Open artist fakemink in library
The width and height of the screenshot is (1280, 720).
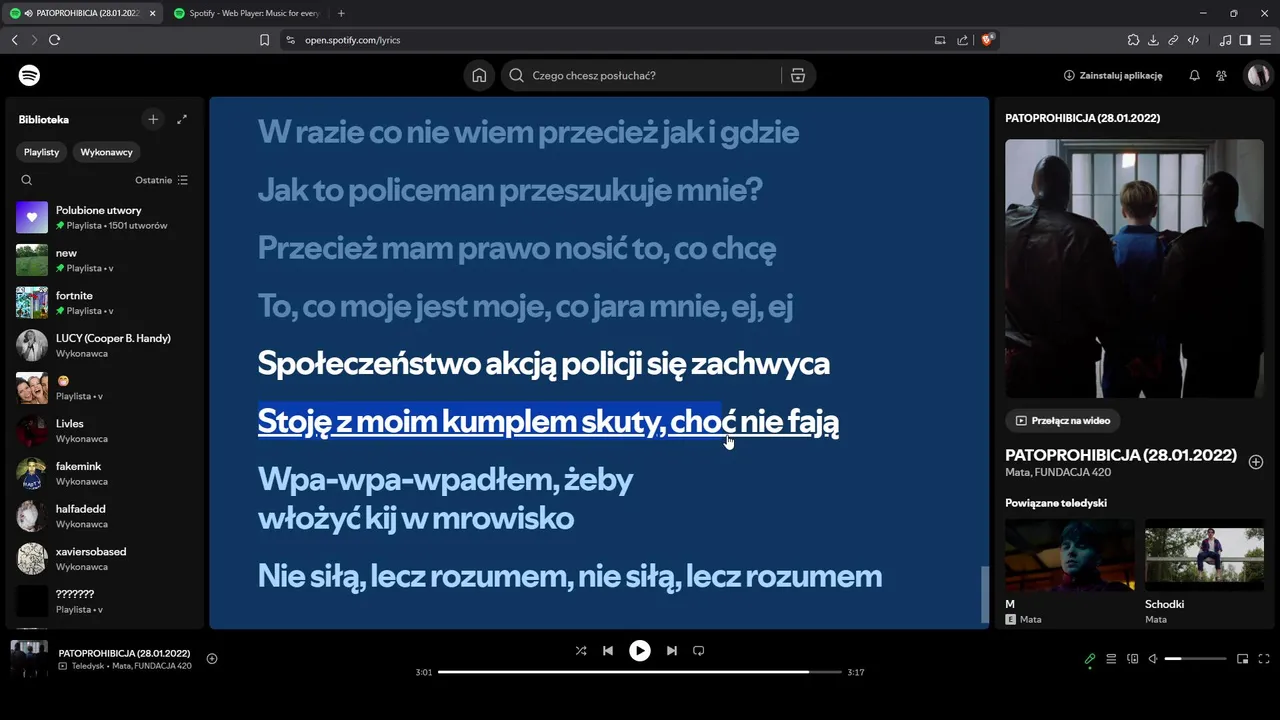pyautogui.click(x=104, y=473)
